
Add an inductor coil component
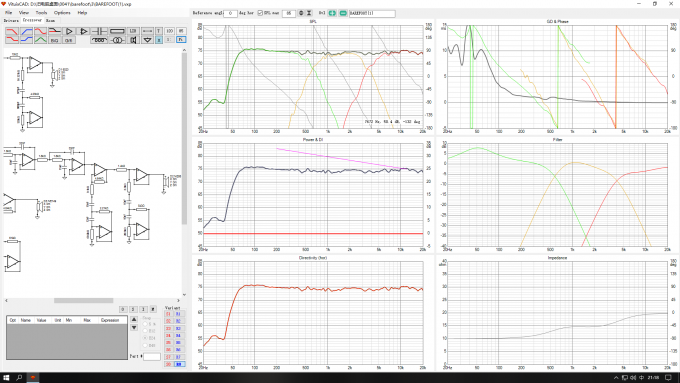(x=99, y=40)
